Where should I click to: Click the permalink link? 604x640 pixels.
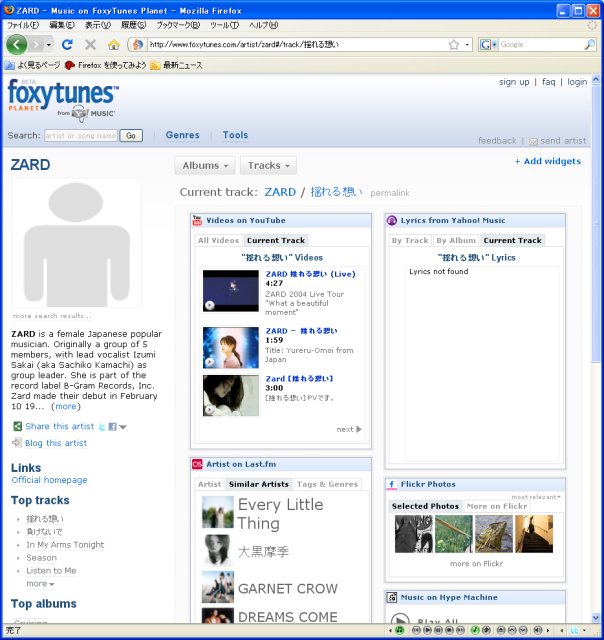390,193
